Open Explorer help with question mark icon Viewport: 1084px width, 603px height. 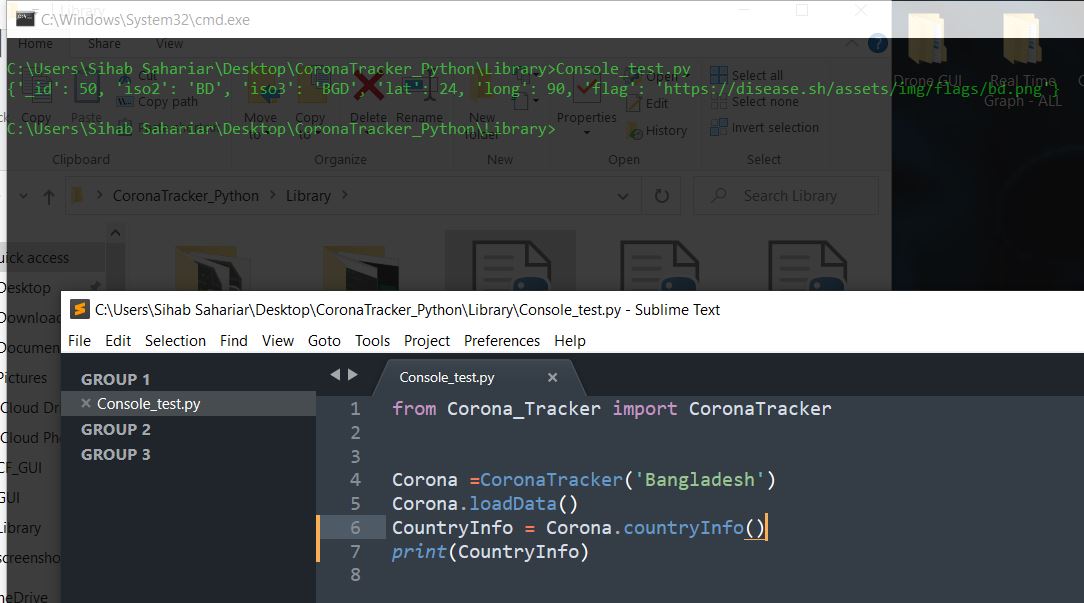click(x=878, y=44)
